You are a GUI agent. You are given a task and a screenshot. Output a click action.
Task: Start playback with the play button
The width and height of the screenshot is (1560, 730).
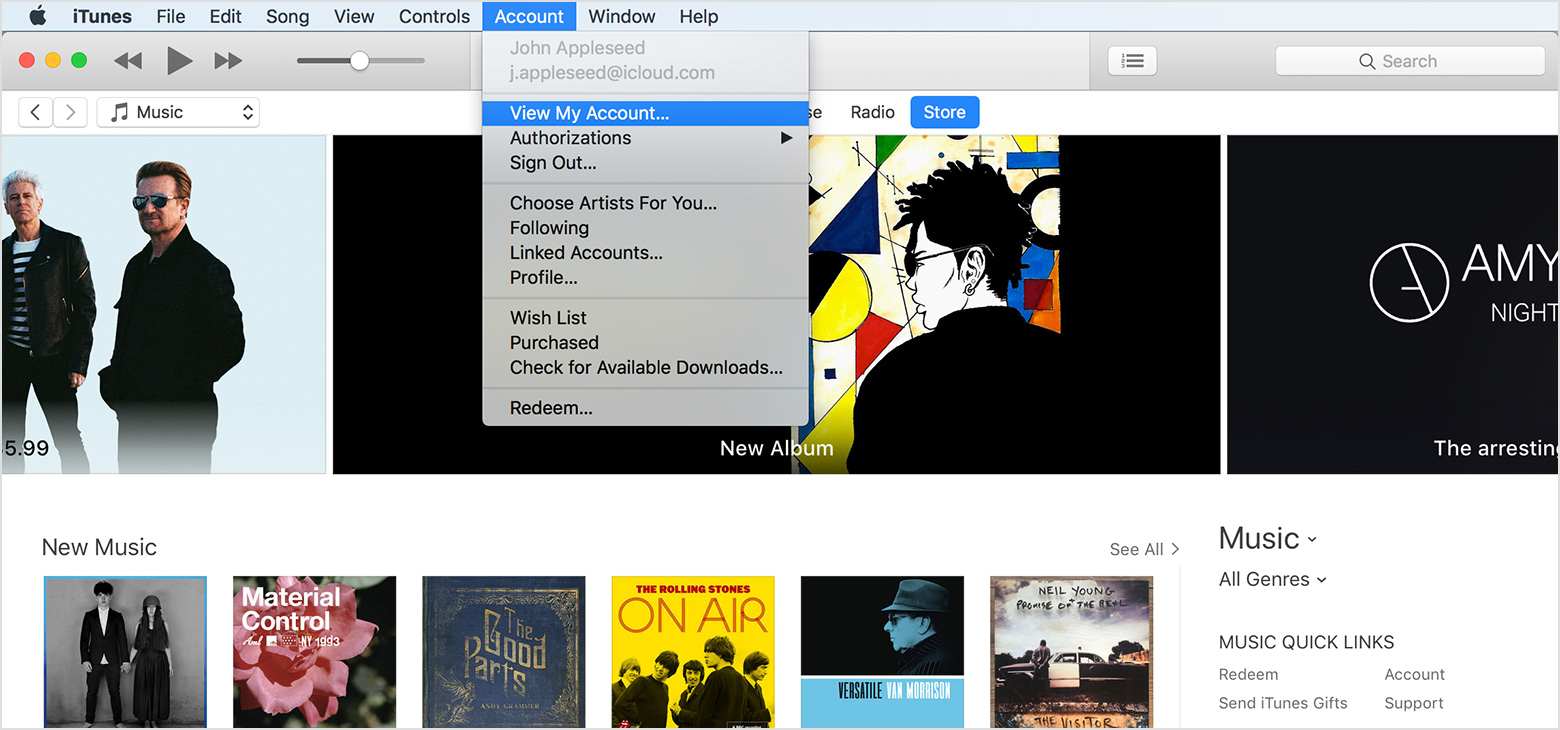(x=179, y=61)
